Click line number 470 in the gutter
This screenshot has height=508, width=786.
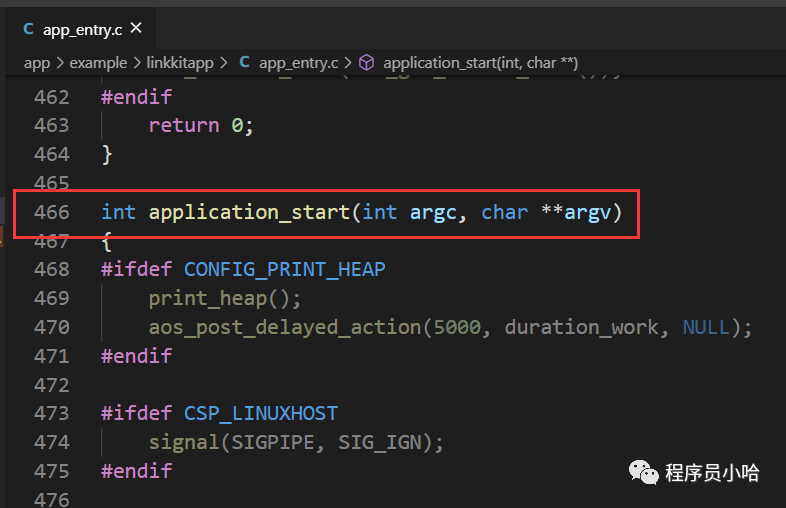[51, 327]
